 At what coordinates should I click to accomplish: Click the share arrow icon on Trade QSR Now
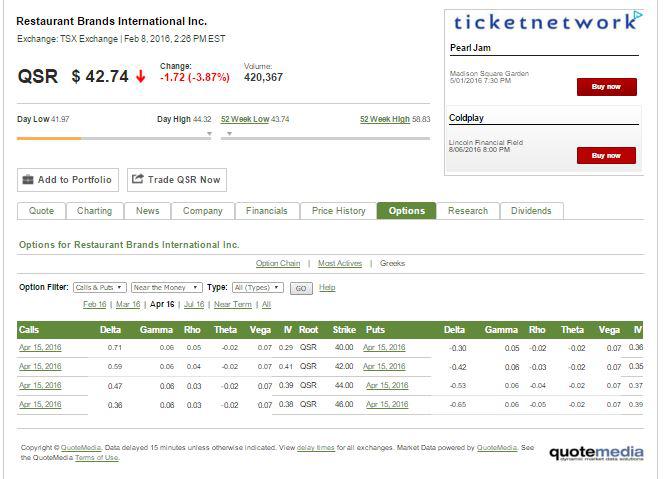[137, 180]
